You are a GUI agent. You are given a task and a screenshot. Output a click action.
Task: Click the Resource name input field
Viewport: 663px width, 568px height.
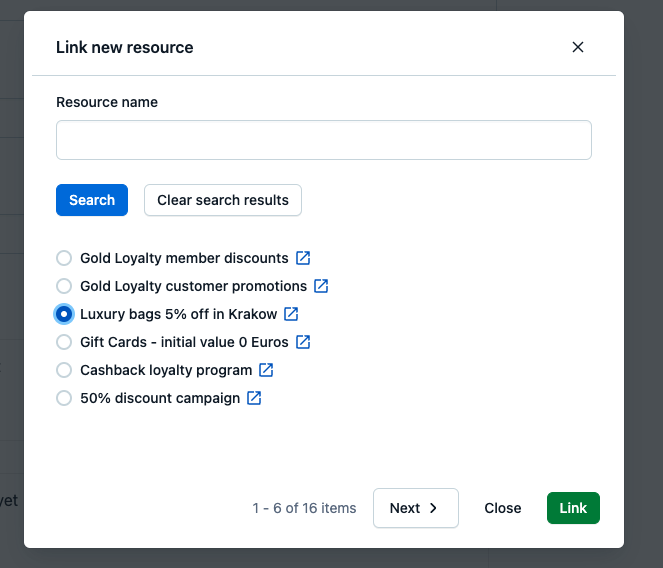coord(323,140)
